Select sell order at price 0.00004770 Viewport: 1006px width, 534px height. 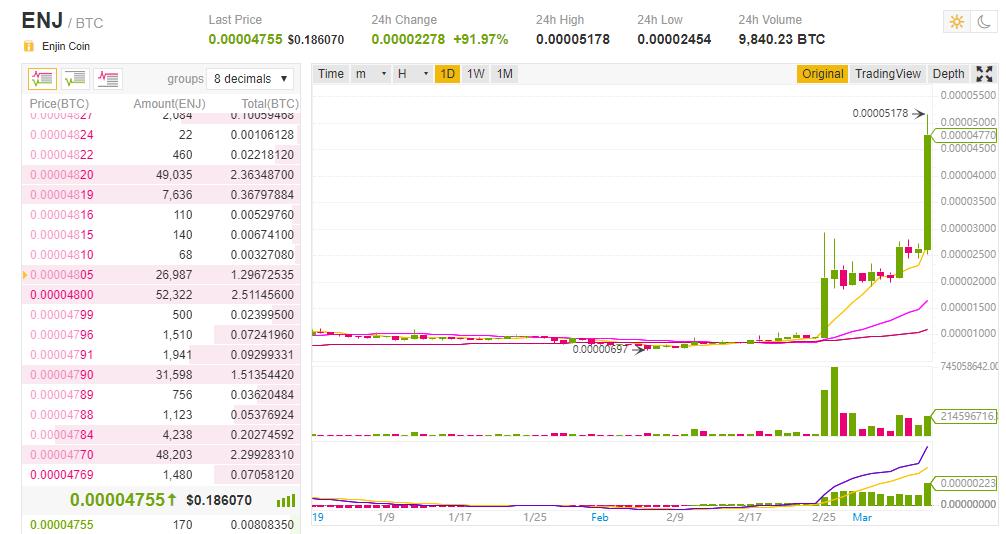tap(161, 454)
